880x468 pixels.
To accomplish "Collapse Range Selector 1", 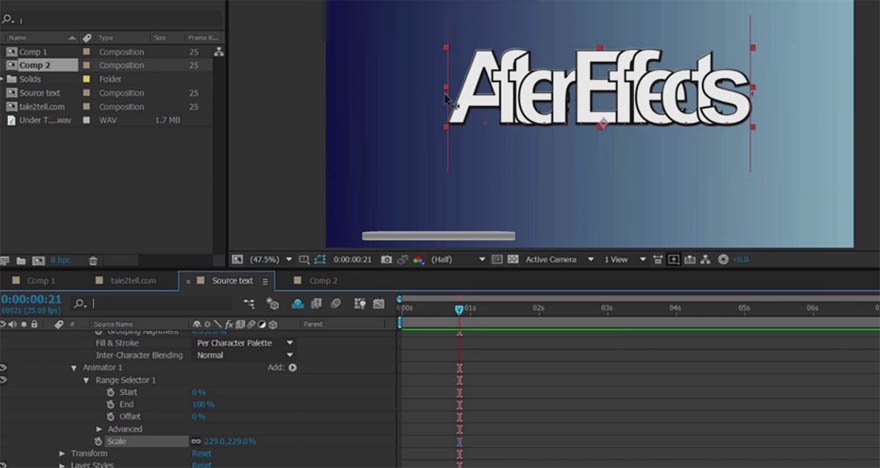I will tap(86, 380).
